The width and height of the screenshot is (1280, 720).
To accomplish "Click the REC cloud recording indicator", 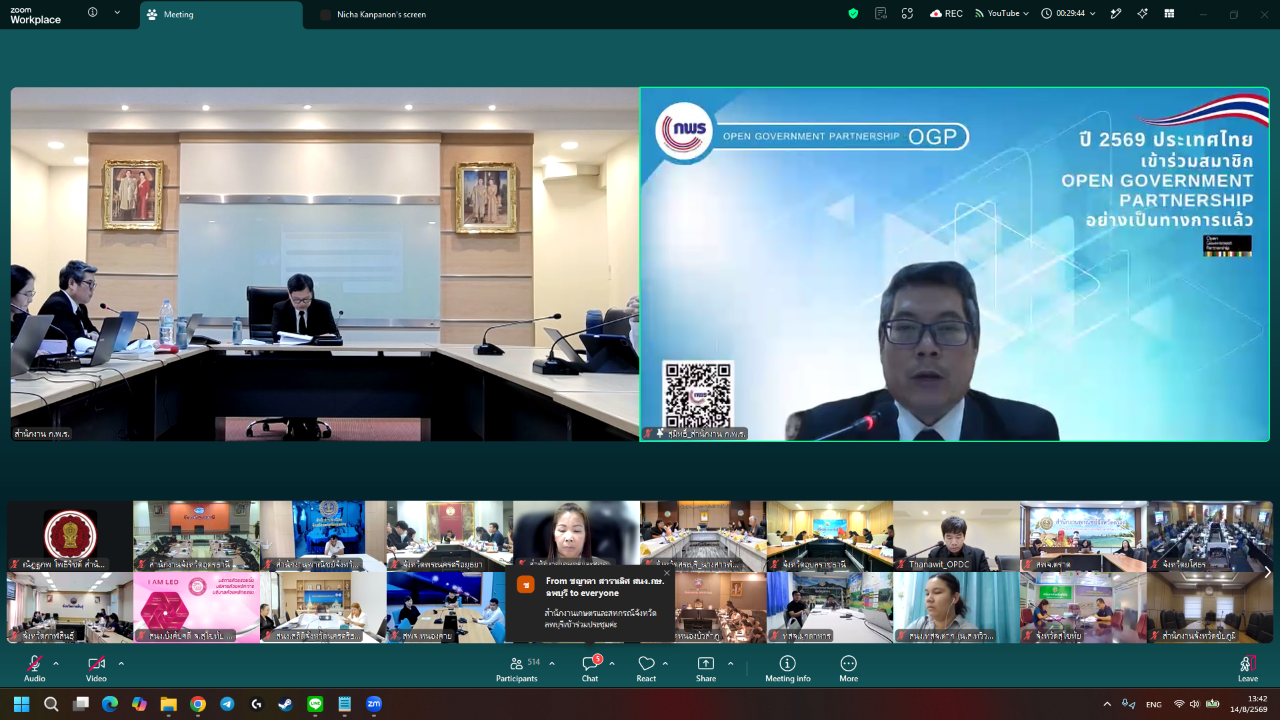I will click(x=946, y=13).
